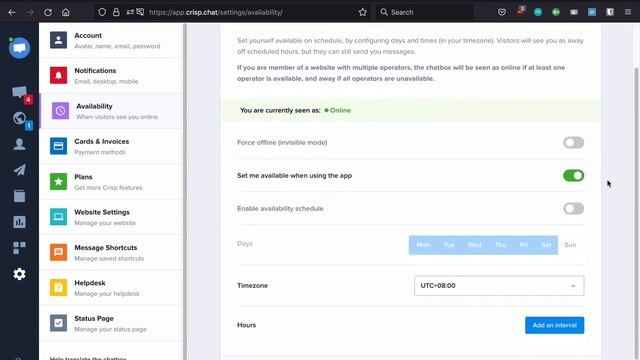Click the browser Search box

[x=424, y=12]
